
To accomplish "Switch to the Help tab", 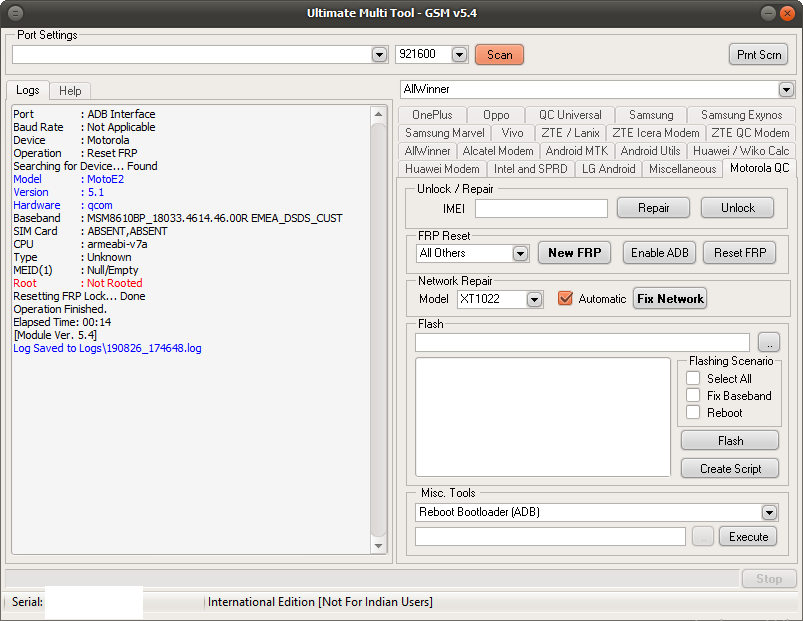I will 70,91.
